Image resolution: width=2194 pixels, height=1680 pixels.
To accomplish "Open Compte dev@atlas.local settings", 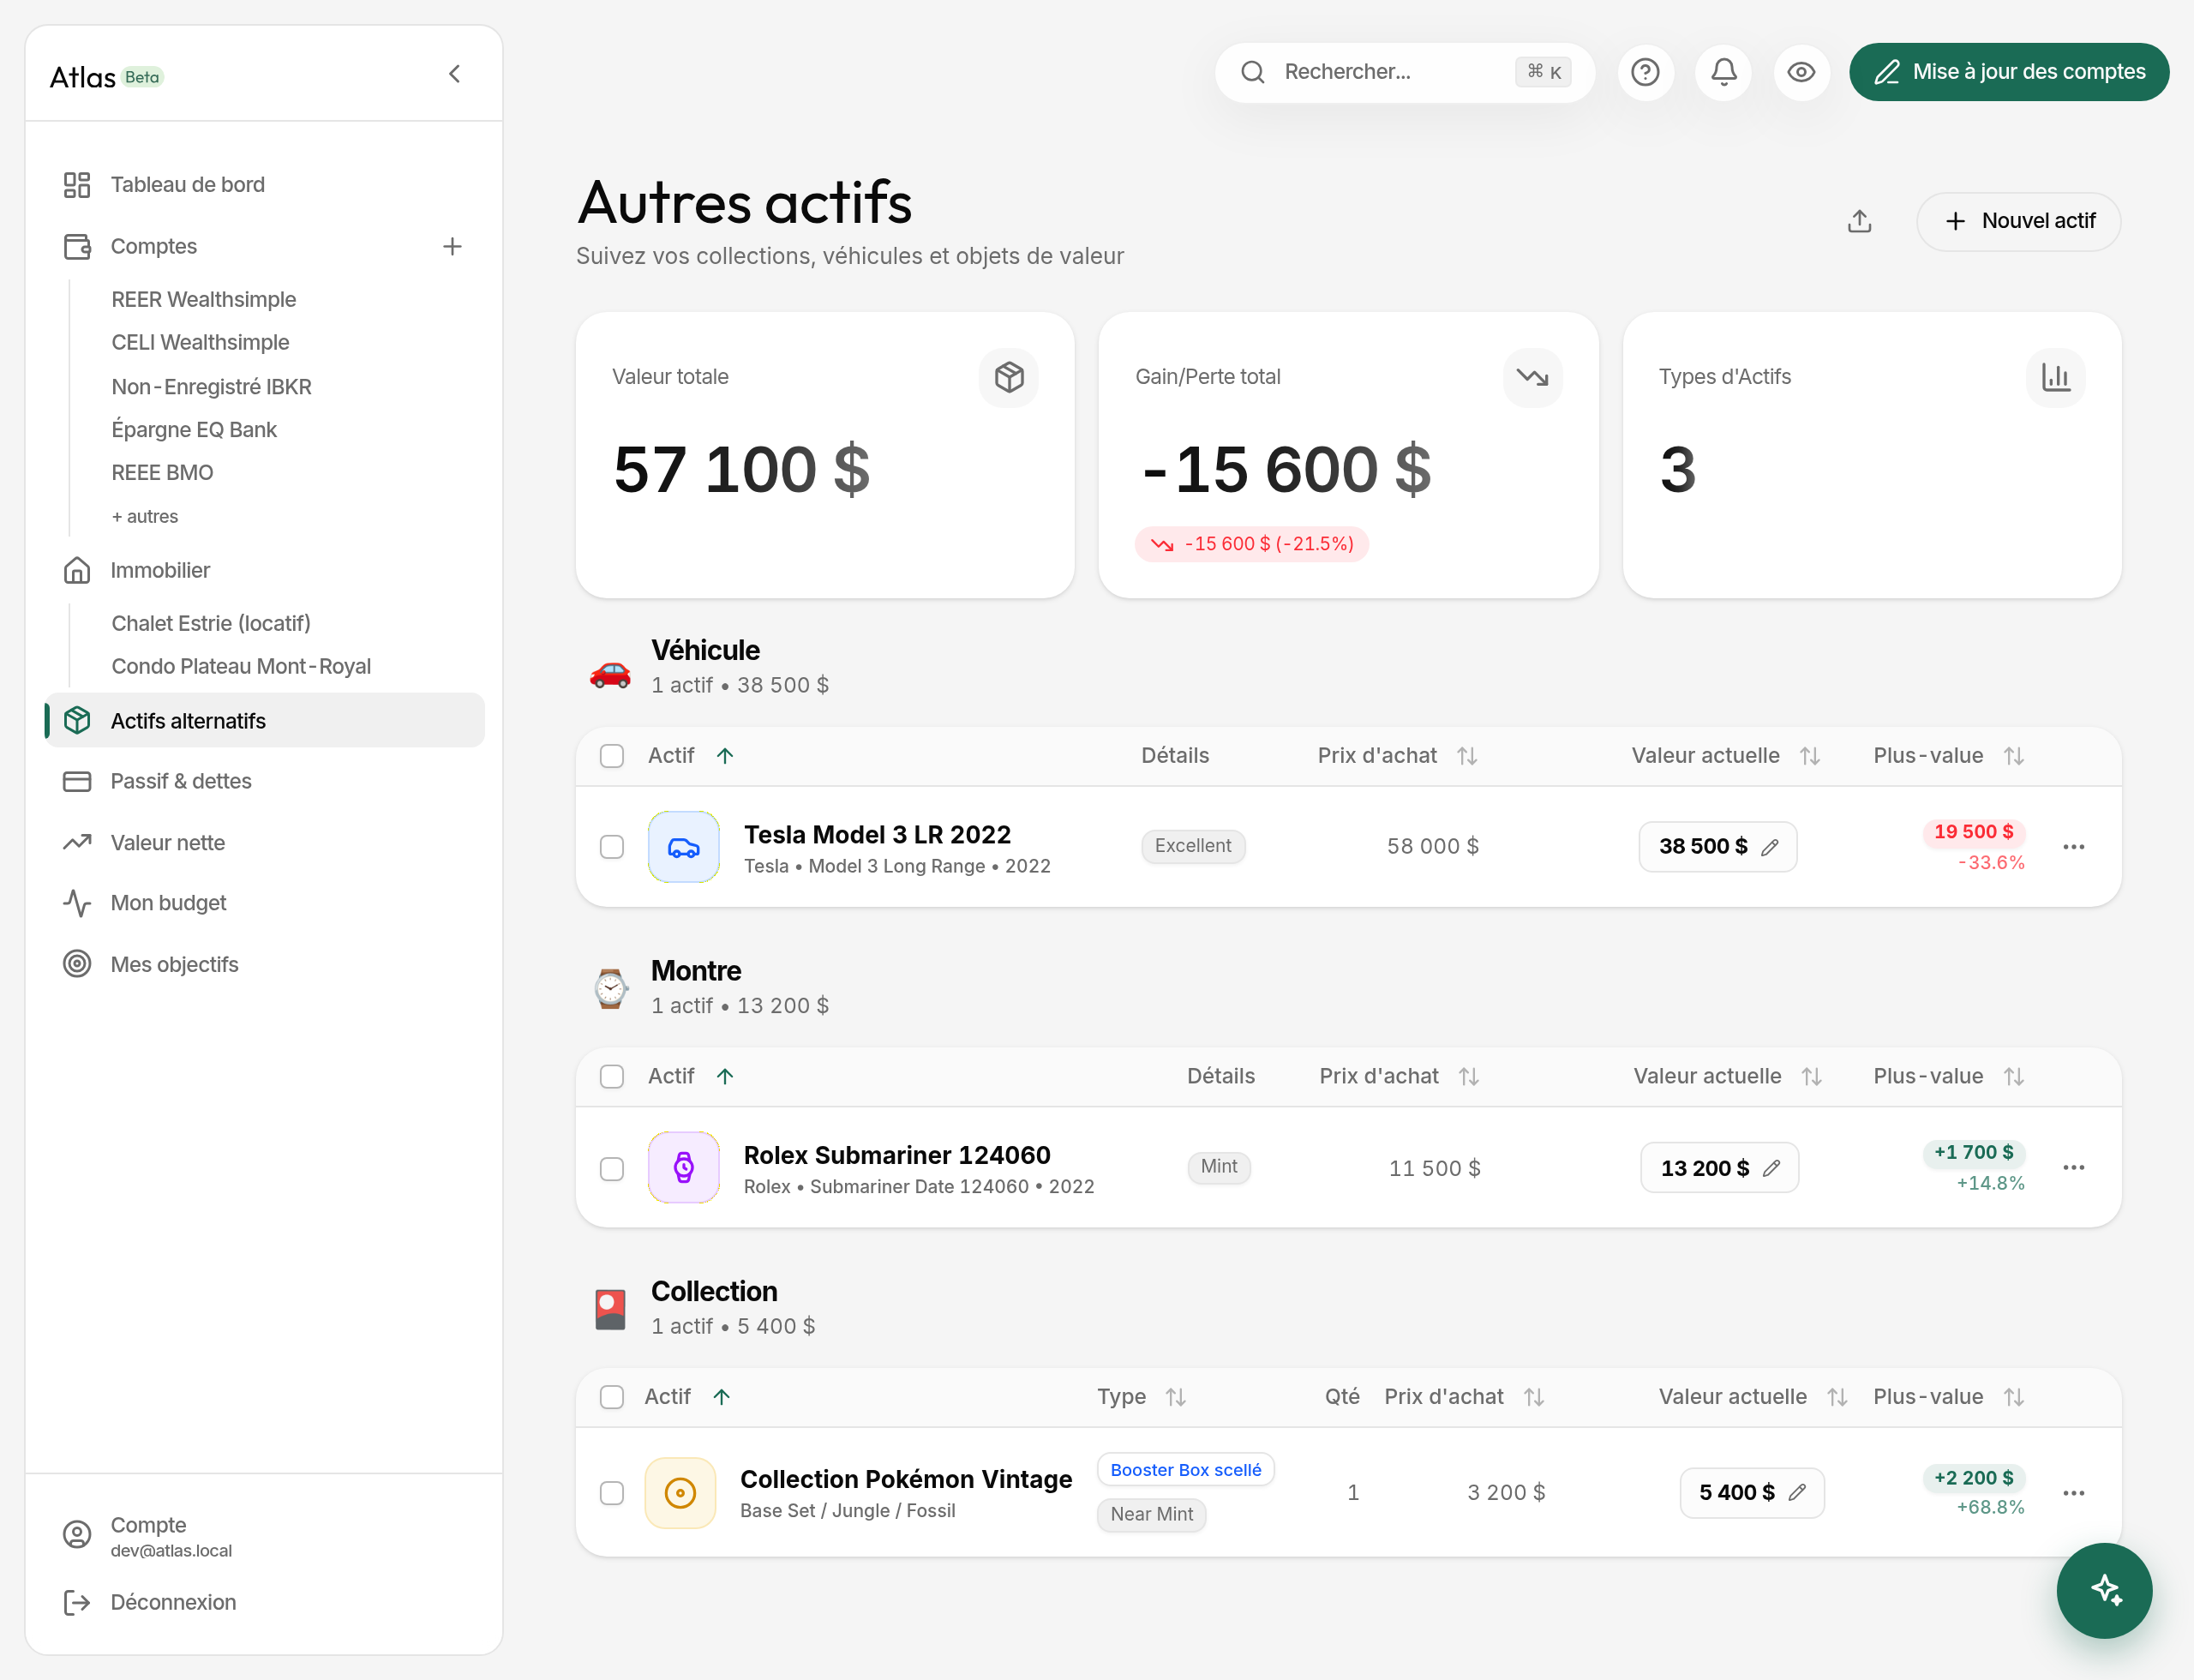I will click(x=264, y=1536).
